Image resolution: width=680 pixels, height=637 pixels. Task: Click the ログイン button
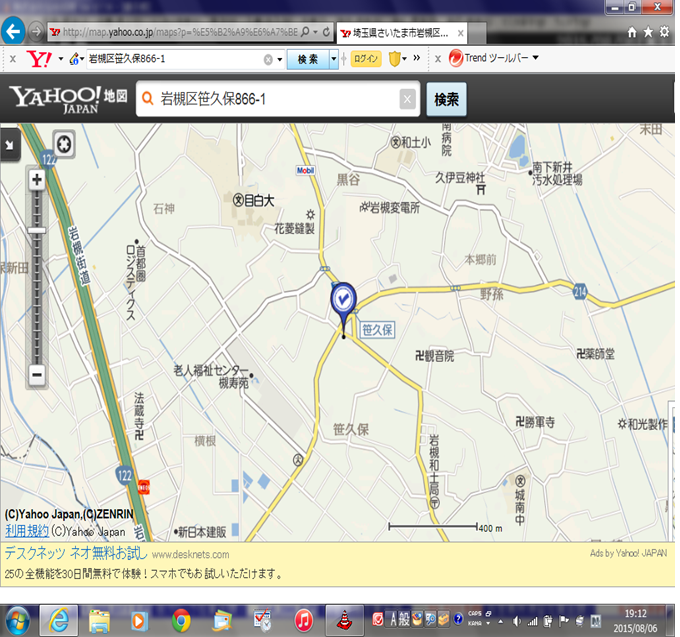366,59
